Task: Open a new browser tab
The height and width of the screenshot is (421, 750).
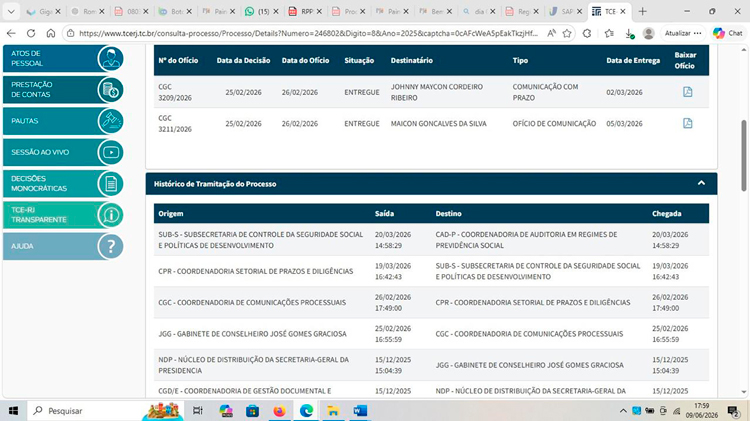Action: [x=642, y=11]
